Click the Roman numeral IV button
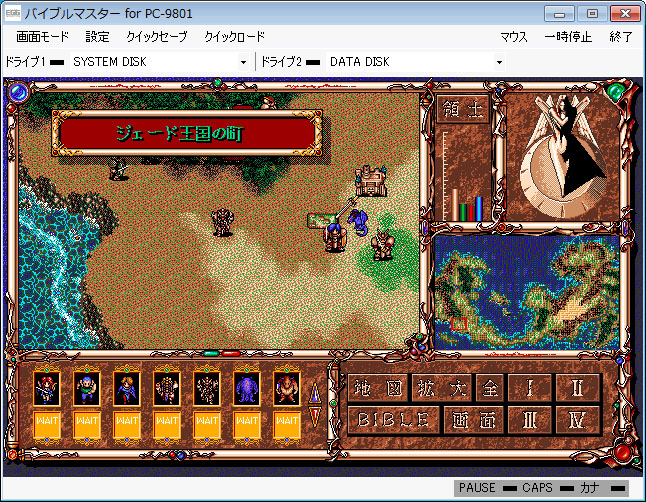Viewport: 646px width, 502px height. pos(577,420)
